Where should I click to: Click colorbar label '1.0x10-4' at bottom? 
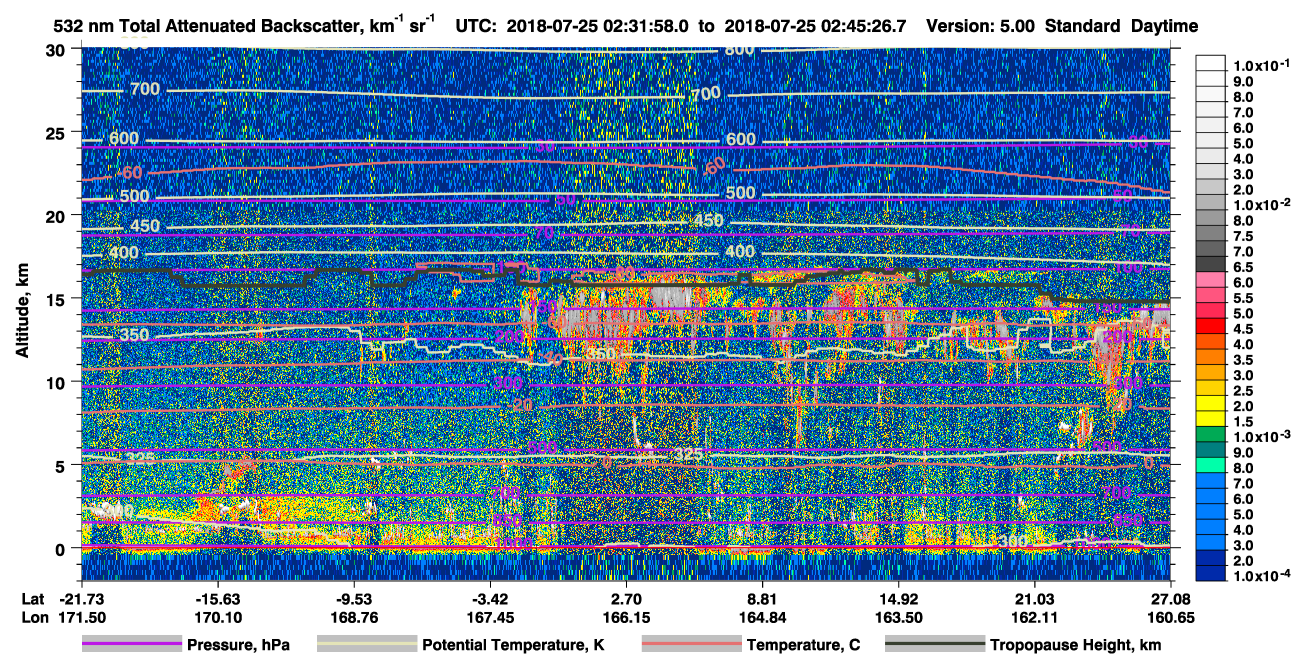point(1264,574)
